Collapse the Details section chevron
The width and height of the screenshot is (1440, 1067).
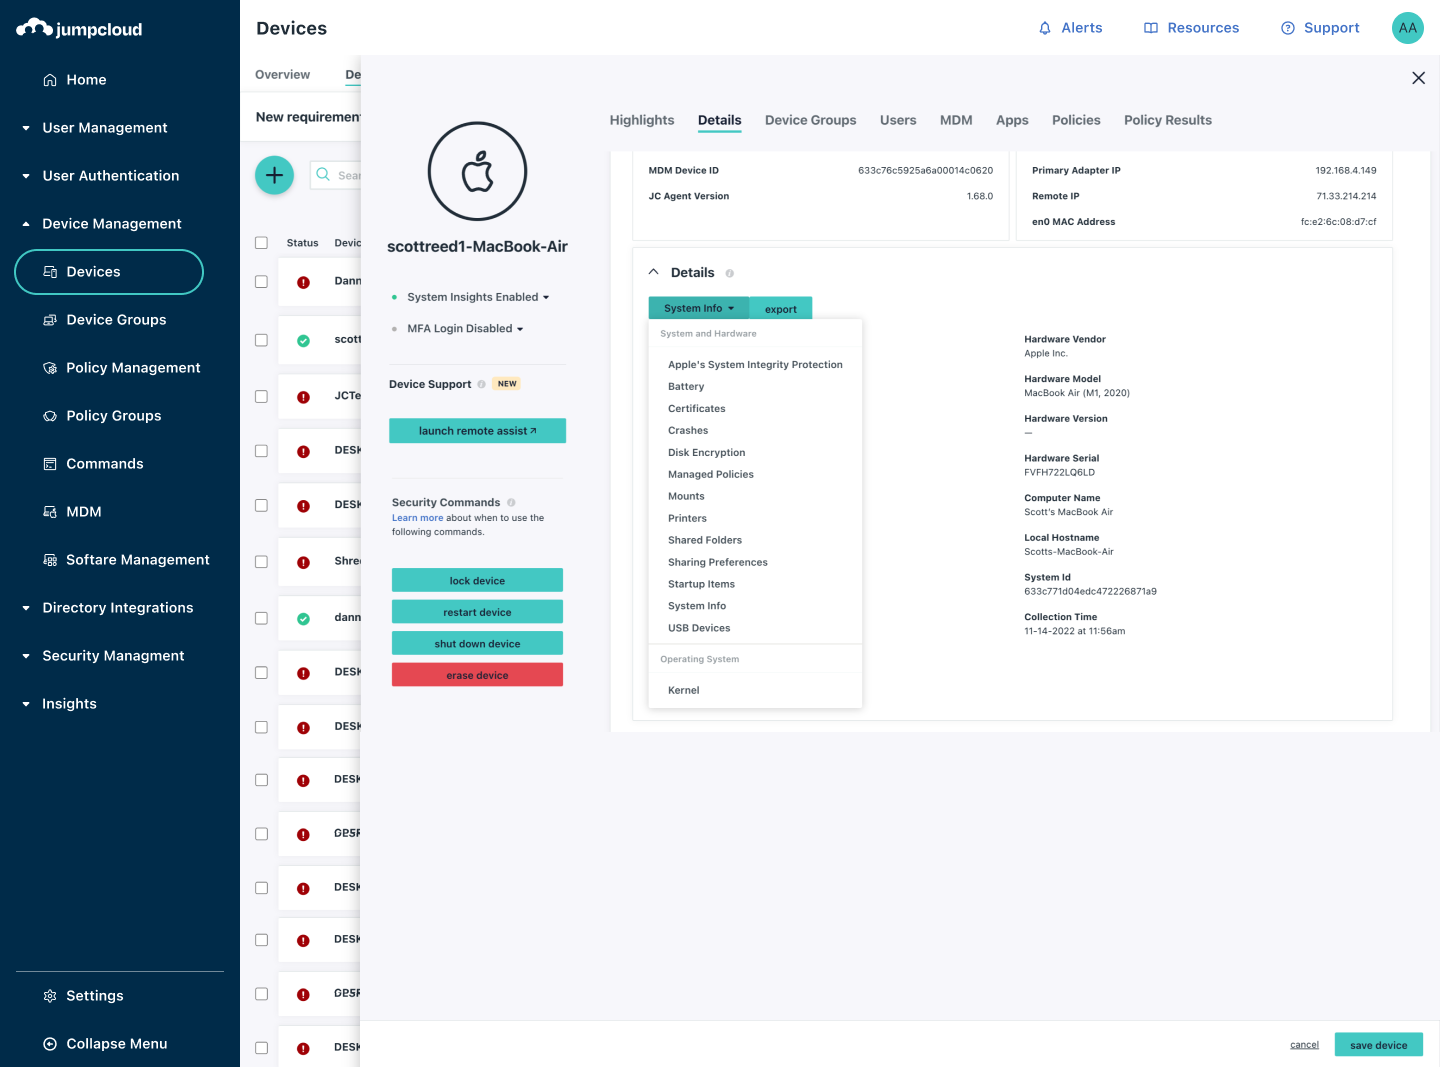coord(654,272)
